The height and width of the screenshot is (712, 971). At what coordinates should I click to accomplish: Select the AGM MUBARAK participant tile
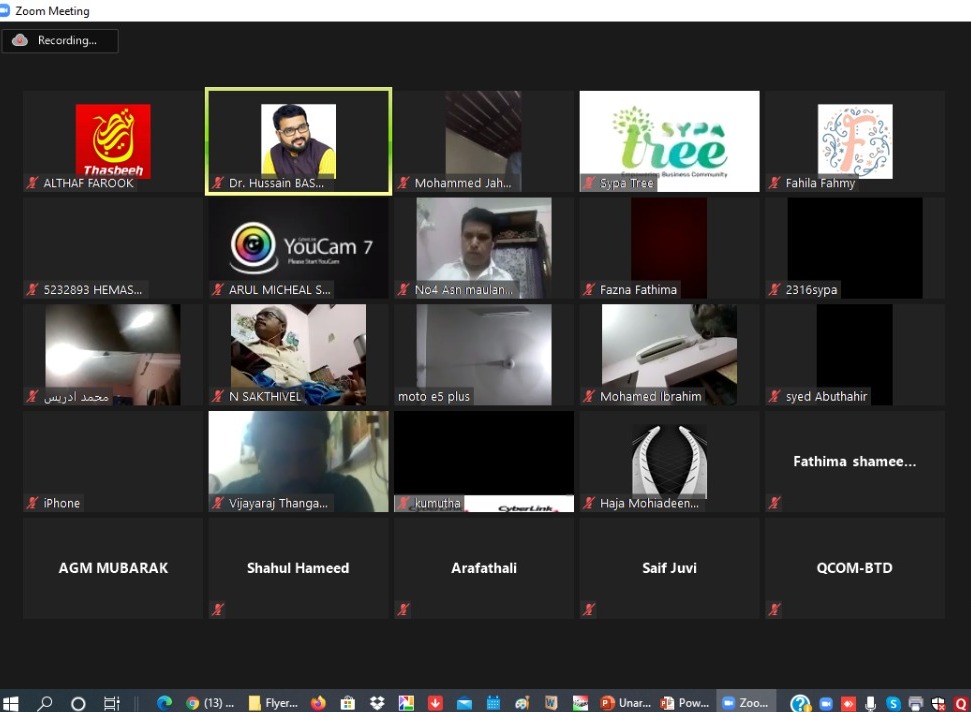pyautogui.click(x=113, y=568)
